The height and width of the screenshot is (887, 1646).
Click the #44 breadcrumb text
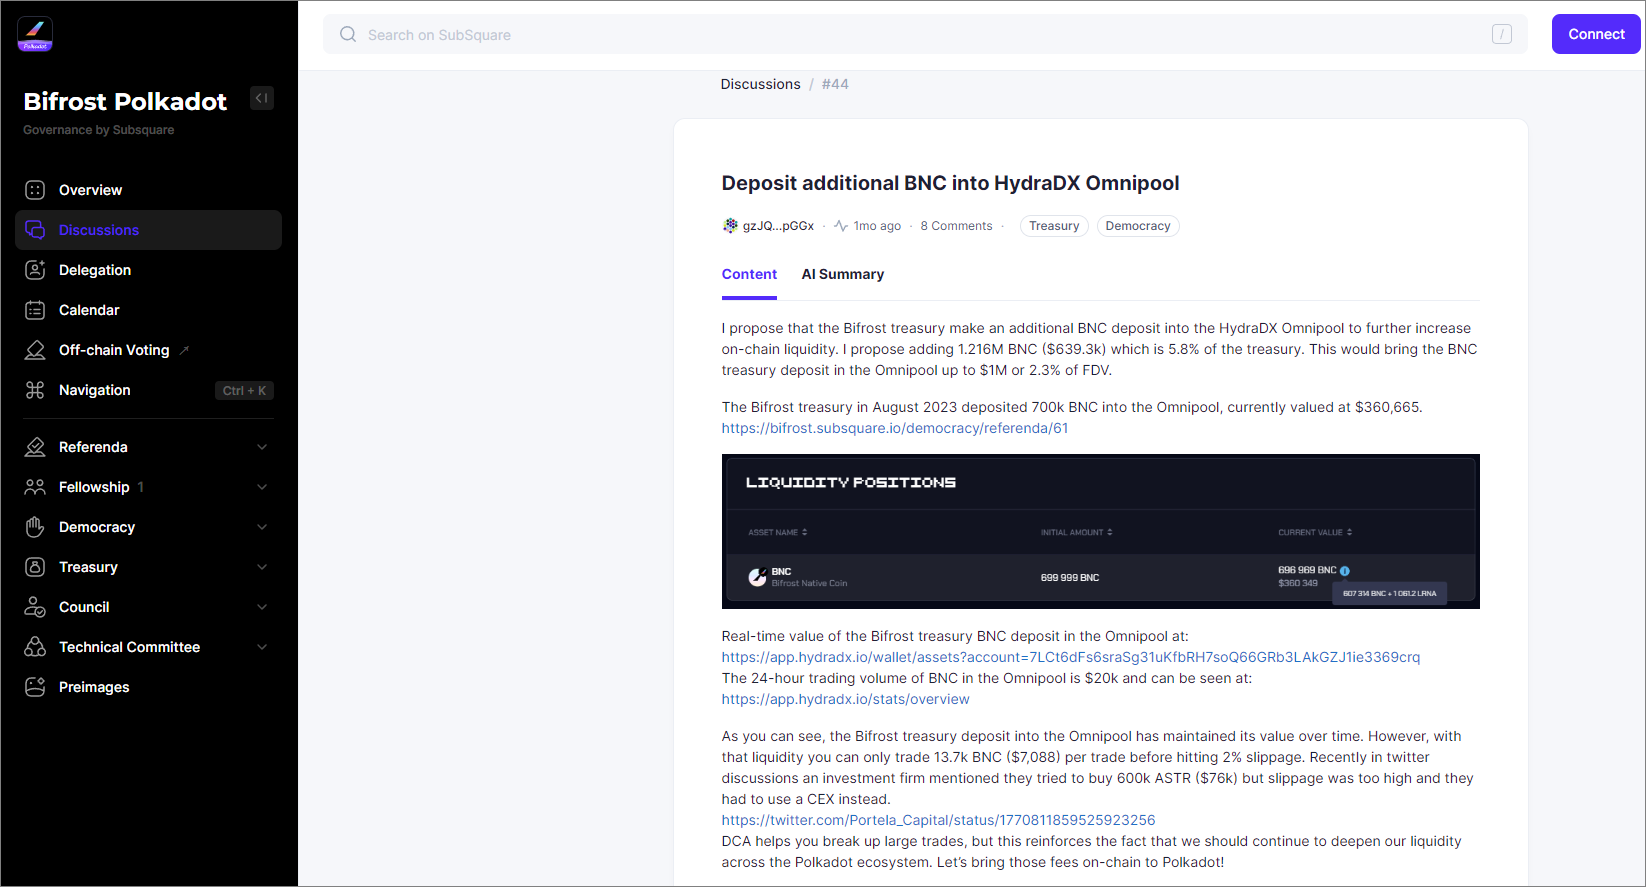pos(835,84)
